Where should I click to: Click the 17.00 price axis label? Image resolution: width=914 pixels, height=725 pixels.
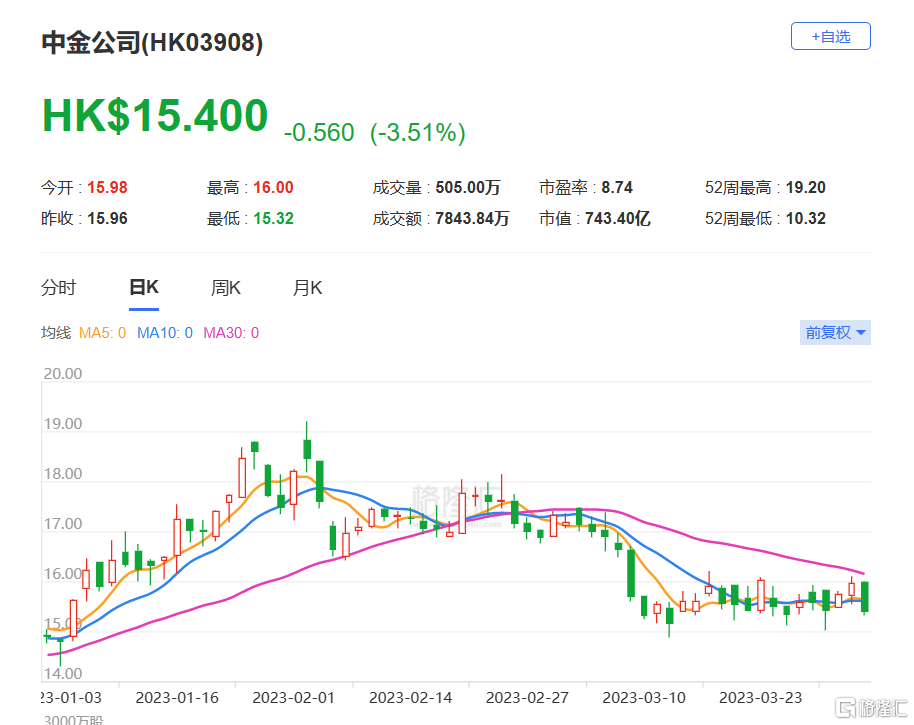pos(63,524)
